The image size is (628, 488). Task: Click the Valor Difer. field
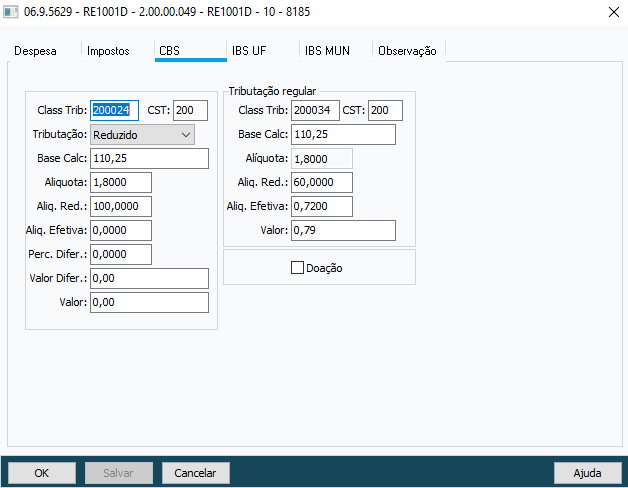pos(149,278)
